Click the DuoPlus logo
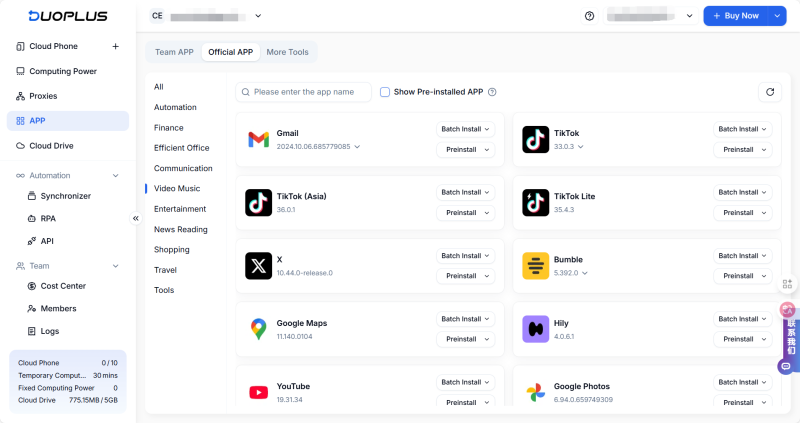Image resolution: width=800 pixels, height=423 pixels. tap(68, 16)
